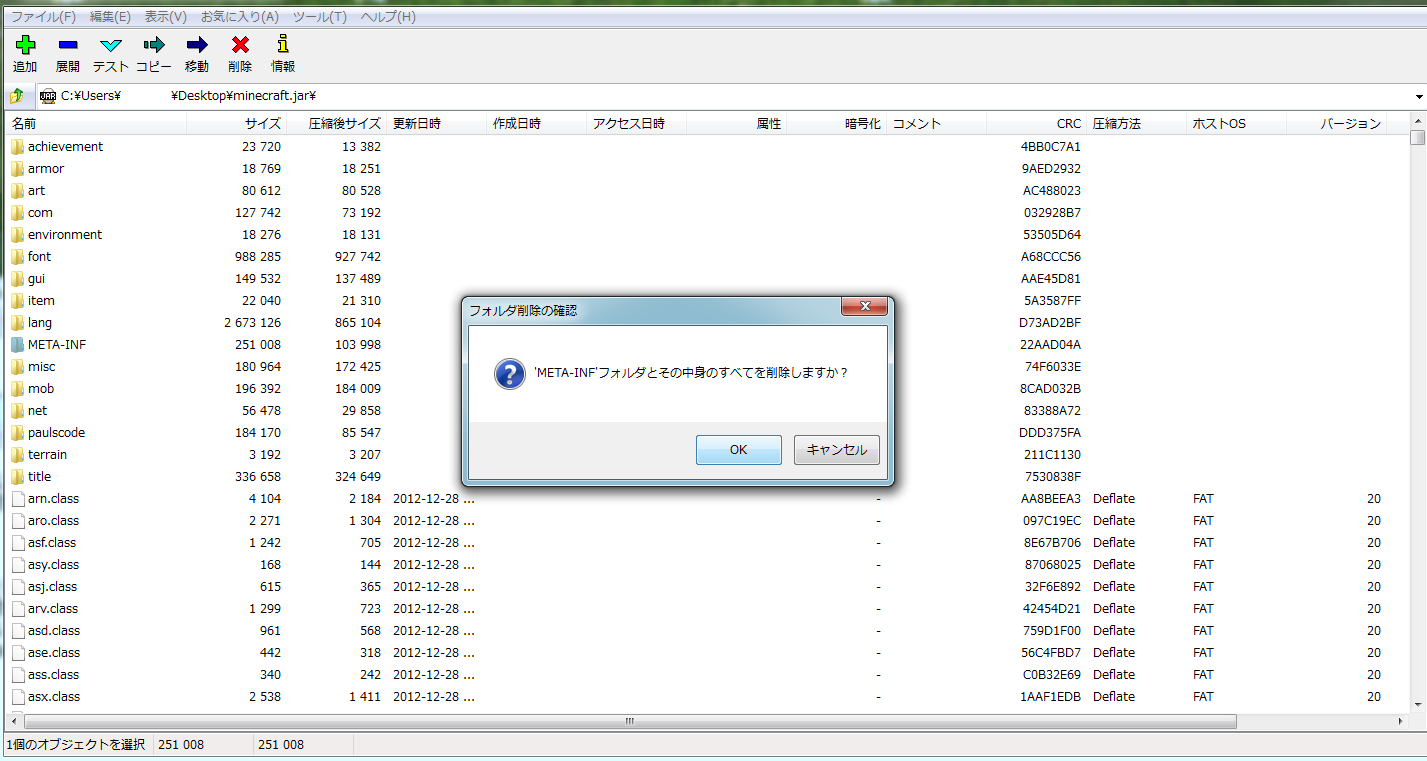The height and width of the screenshot is (761, 1427).
Task: Click the gui folder icon
Action: 17,278
